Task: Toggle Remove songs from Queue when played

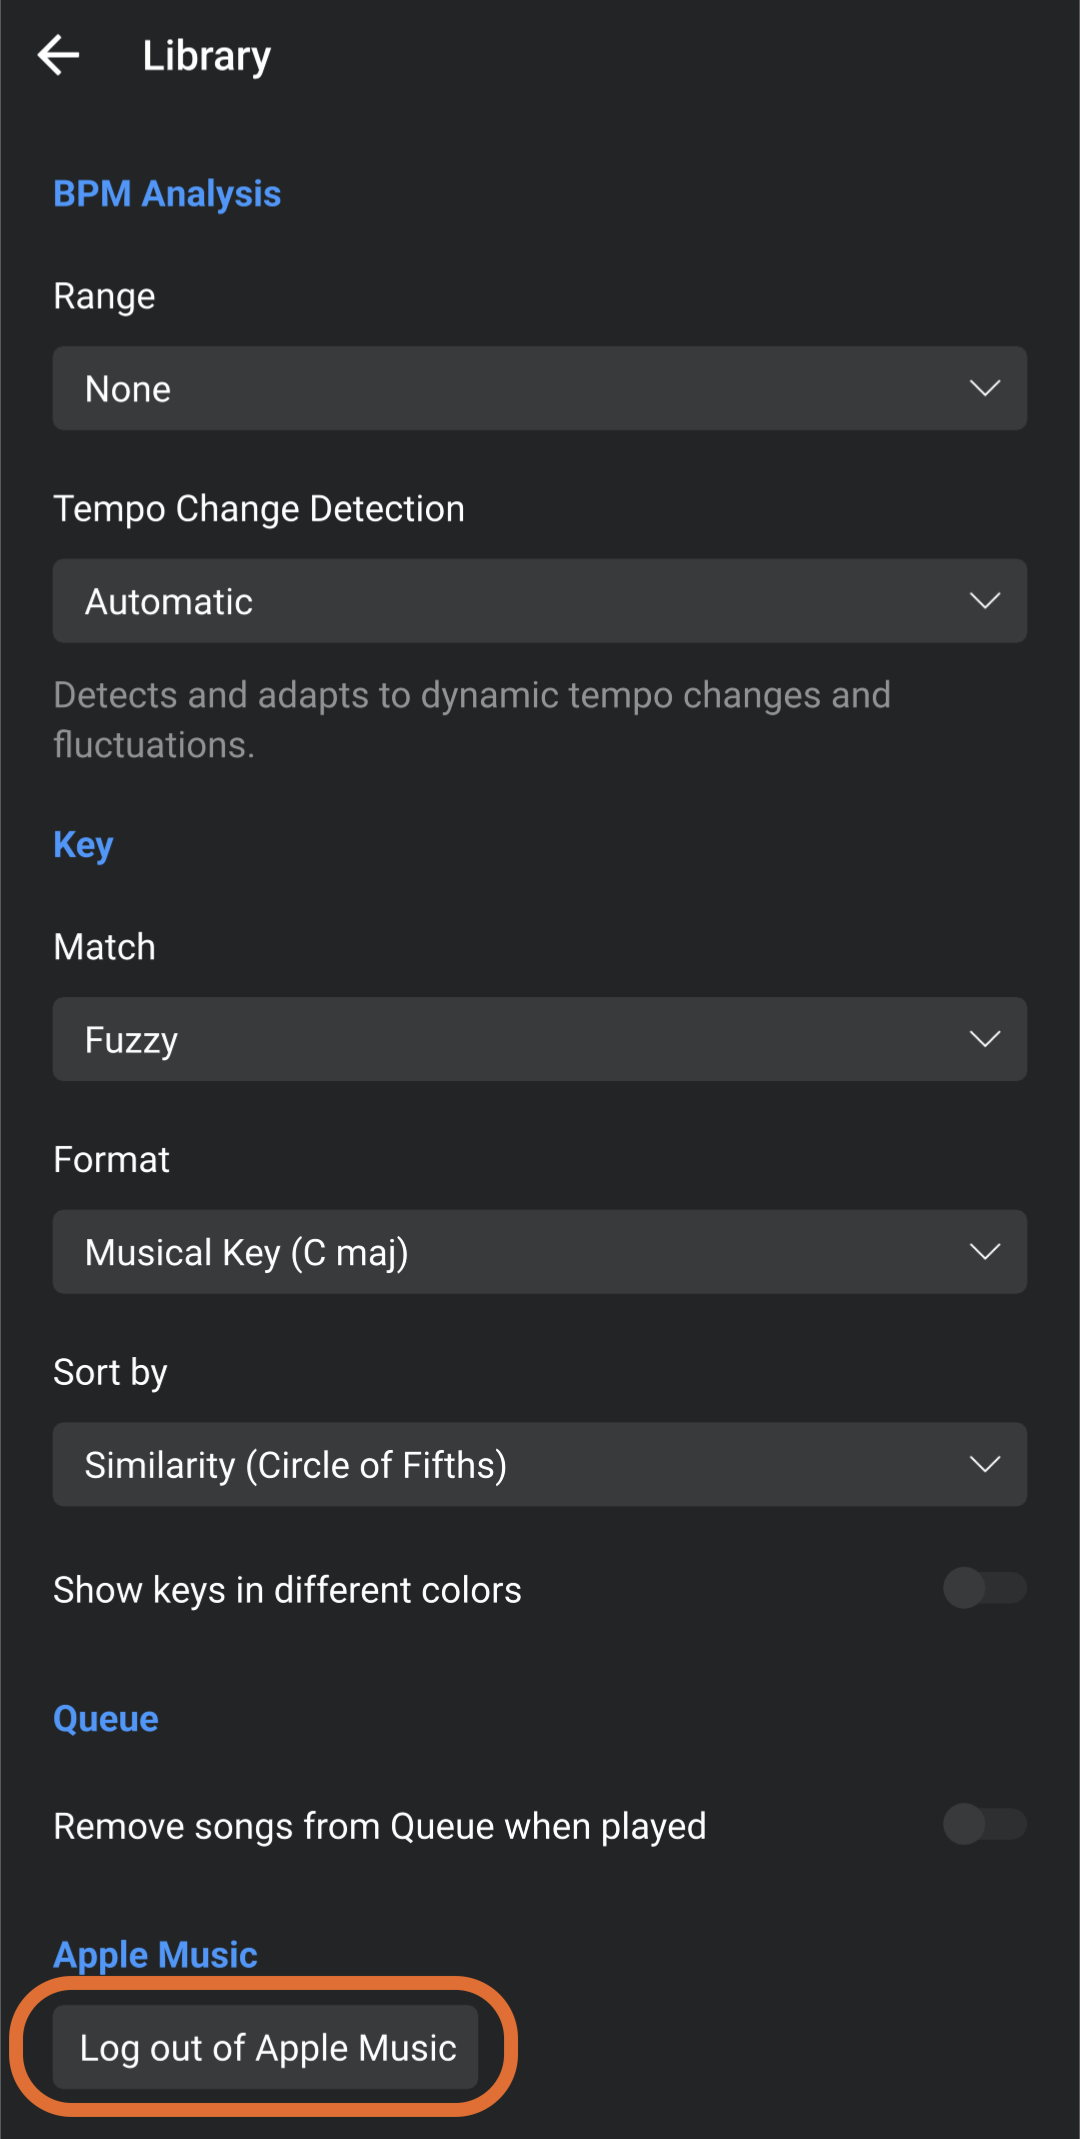Action: pos(984,1824)
